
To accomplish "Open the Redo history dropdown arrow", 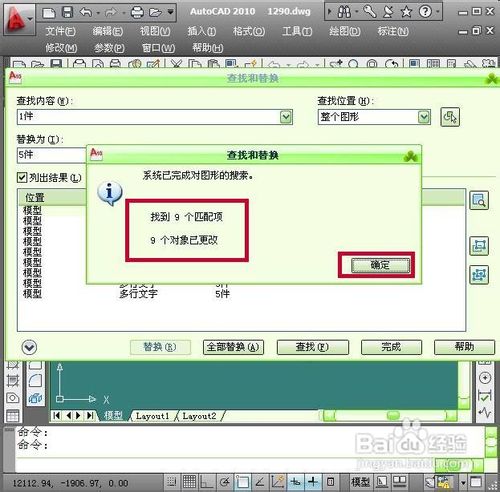I will coord(123,13).
